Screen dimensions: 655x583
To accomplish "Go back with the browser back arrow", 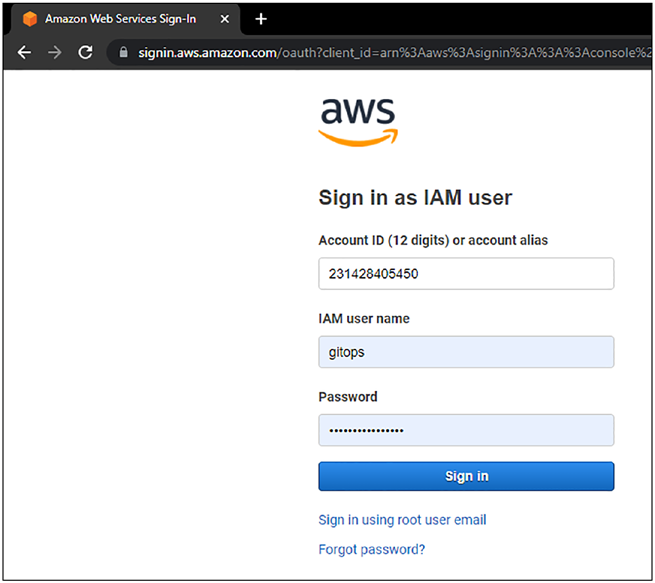I will pos(24,52).
